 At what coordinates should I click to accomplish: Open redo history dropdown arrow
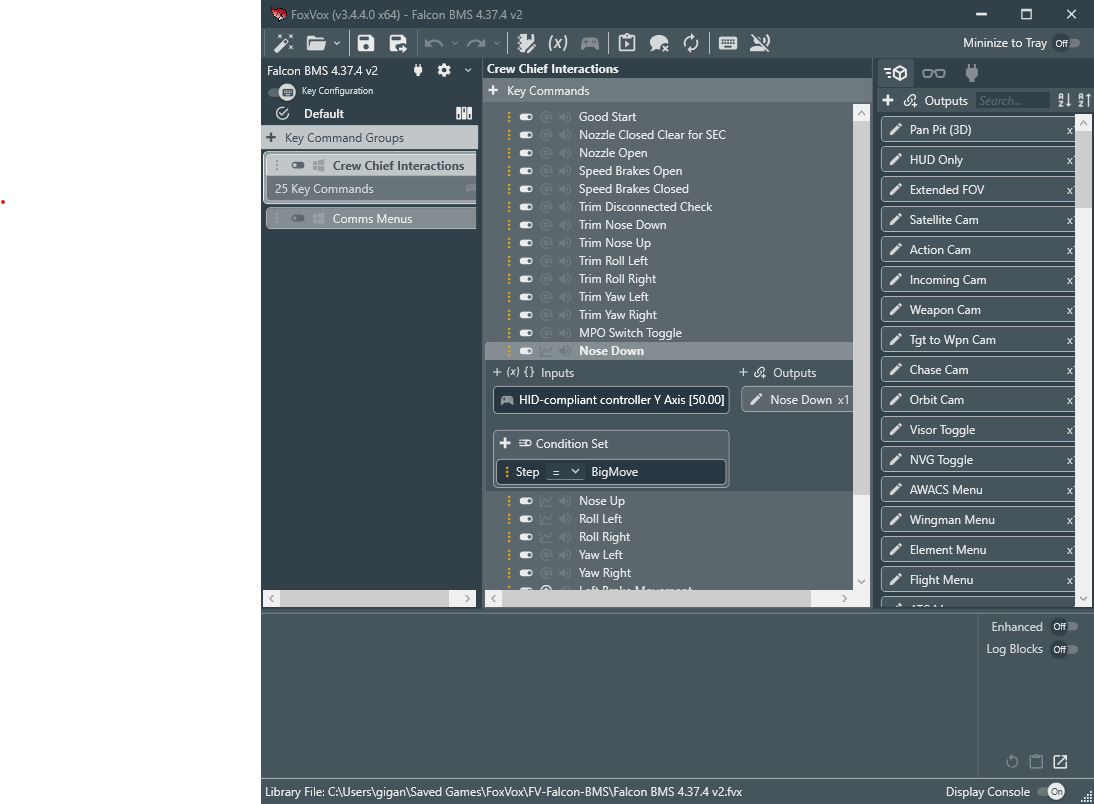pos(497,43)
